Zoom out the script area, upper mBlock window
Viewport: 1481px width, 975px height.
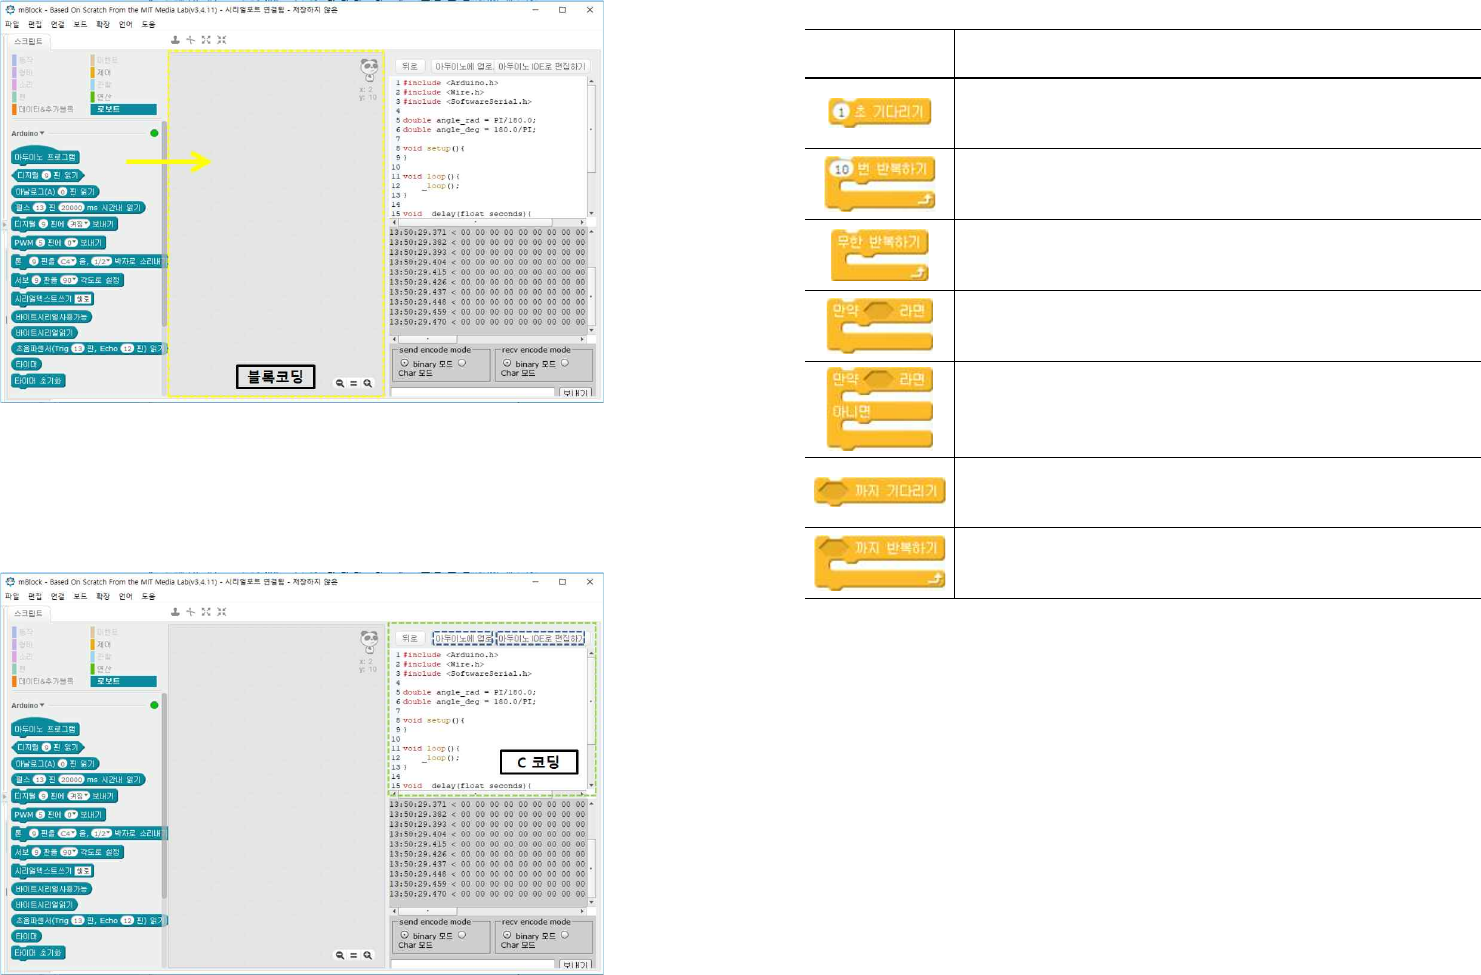coord(340,383)
